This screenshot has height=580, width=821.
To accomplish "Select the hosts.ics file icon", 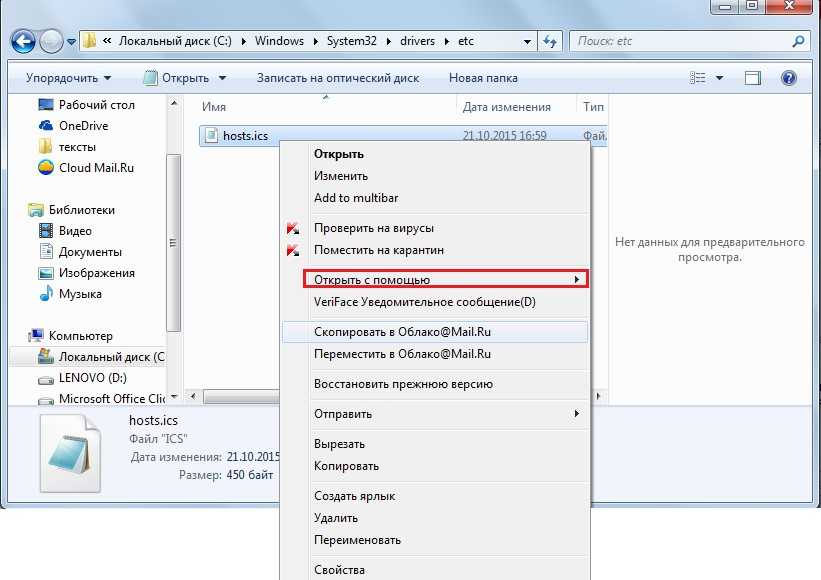I will click(209, 136).
